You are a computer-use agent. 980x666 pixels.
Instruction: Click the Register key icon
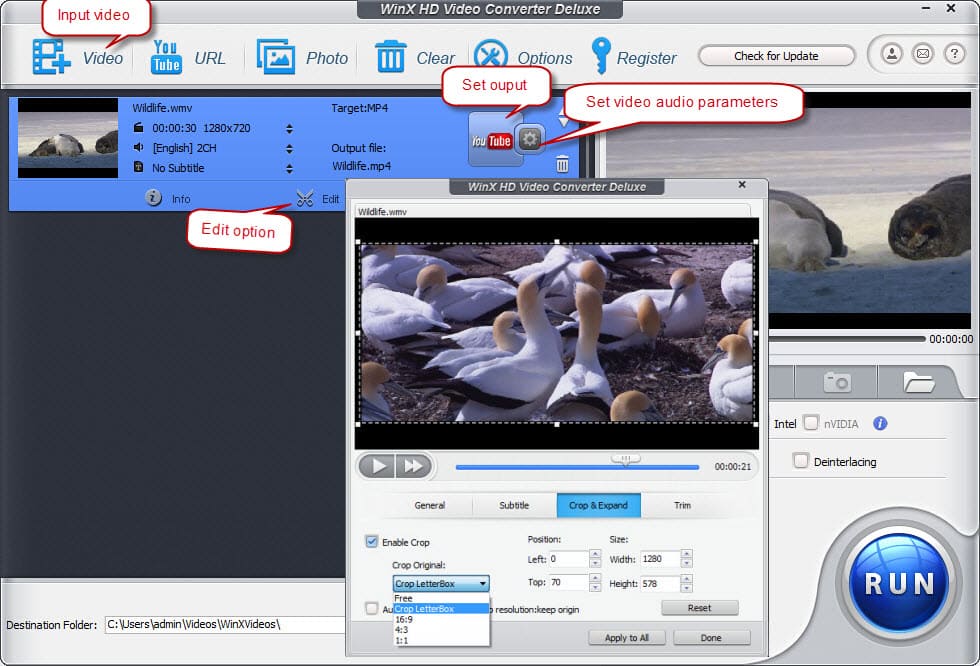601,55
